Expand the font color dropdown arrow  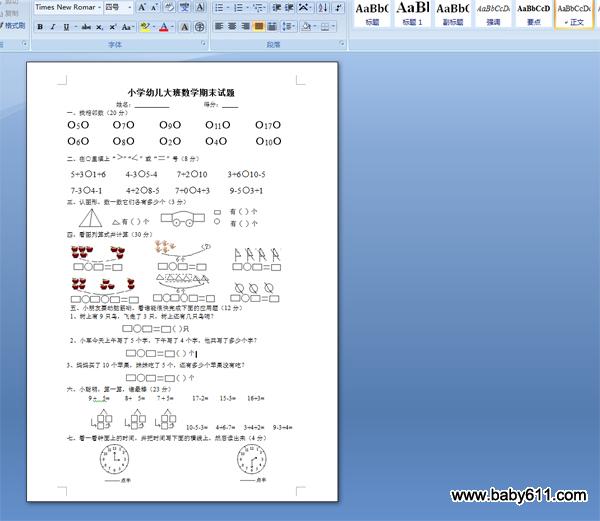click(173, 27)
